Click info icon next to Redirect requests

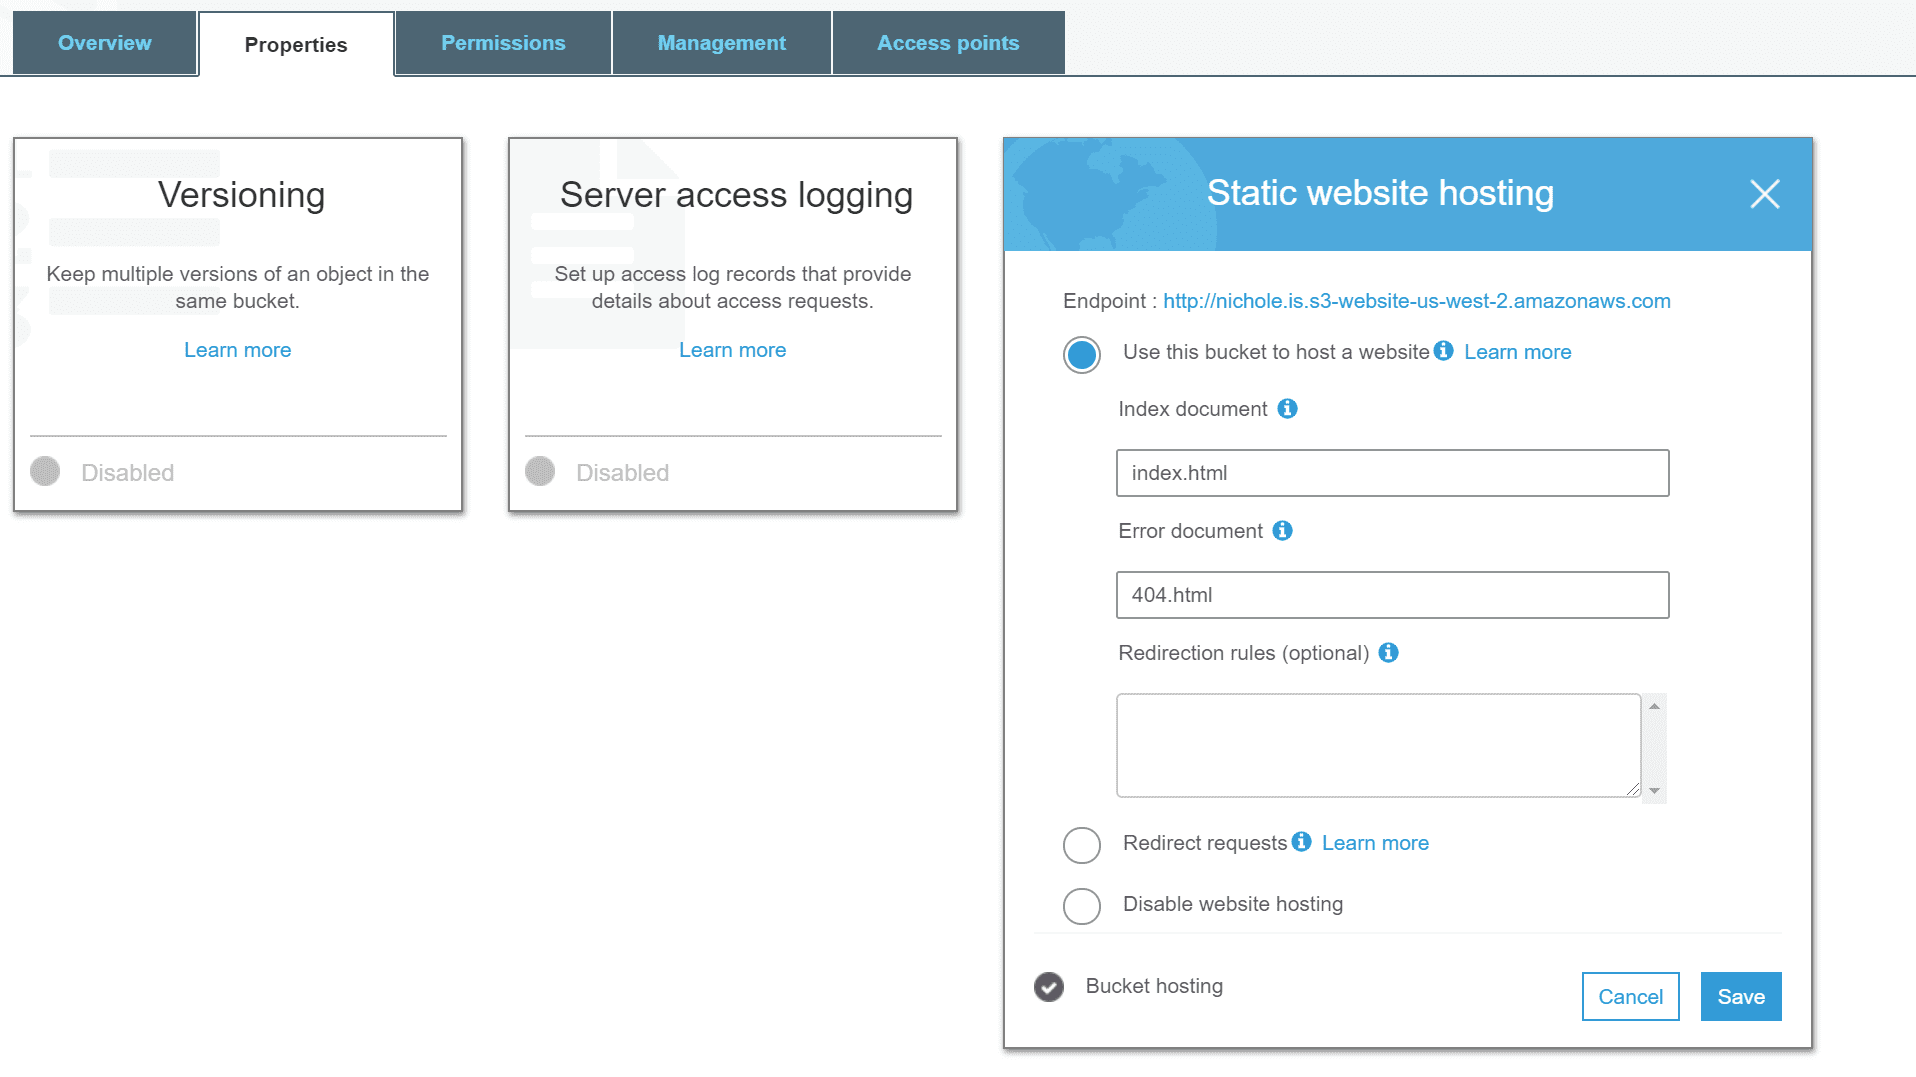1301,842
